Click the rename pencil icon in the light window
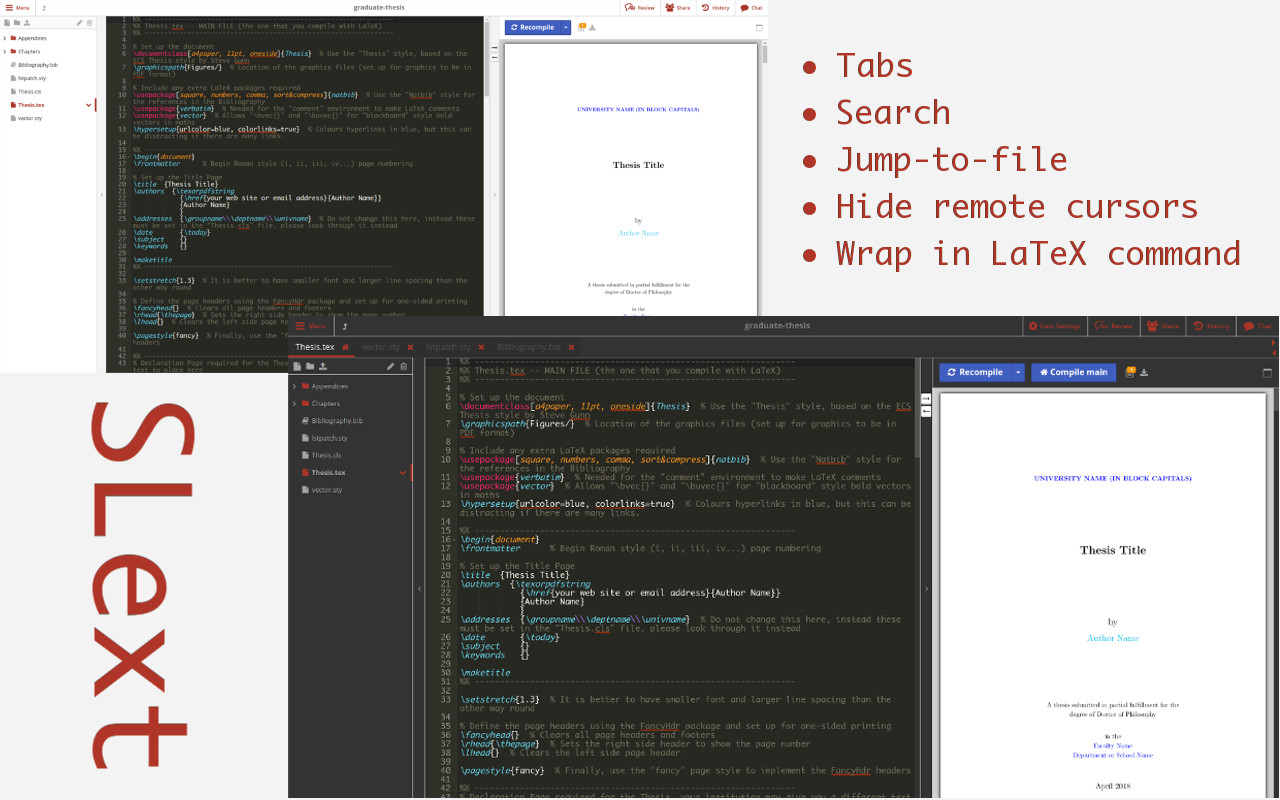The height and width of the screenshot is (800, 1280). pyautogui.click(x=80, y=22)
